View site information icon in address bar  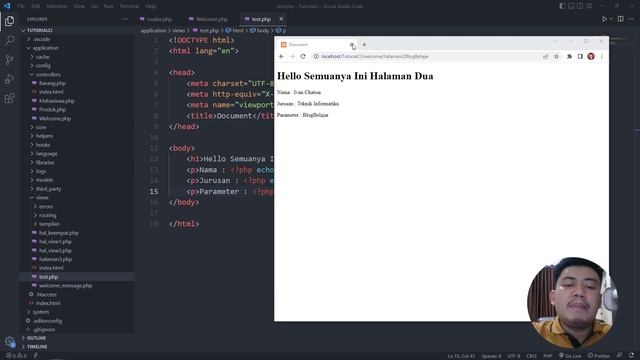point(316,56)
